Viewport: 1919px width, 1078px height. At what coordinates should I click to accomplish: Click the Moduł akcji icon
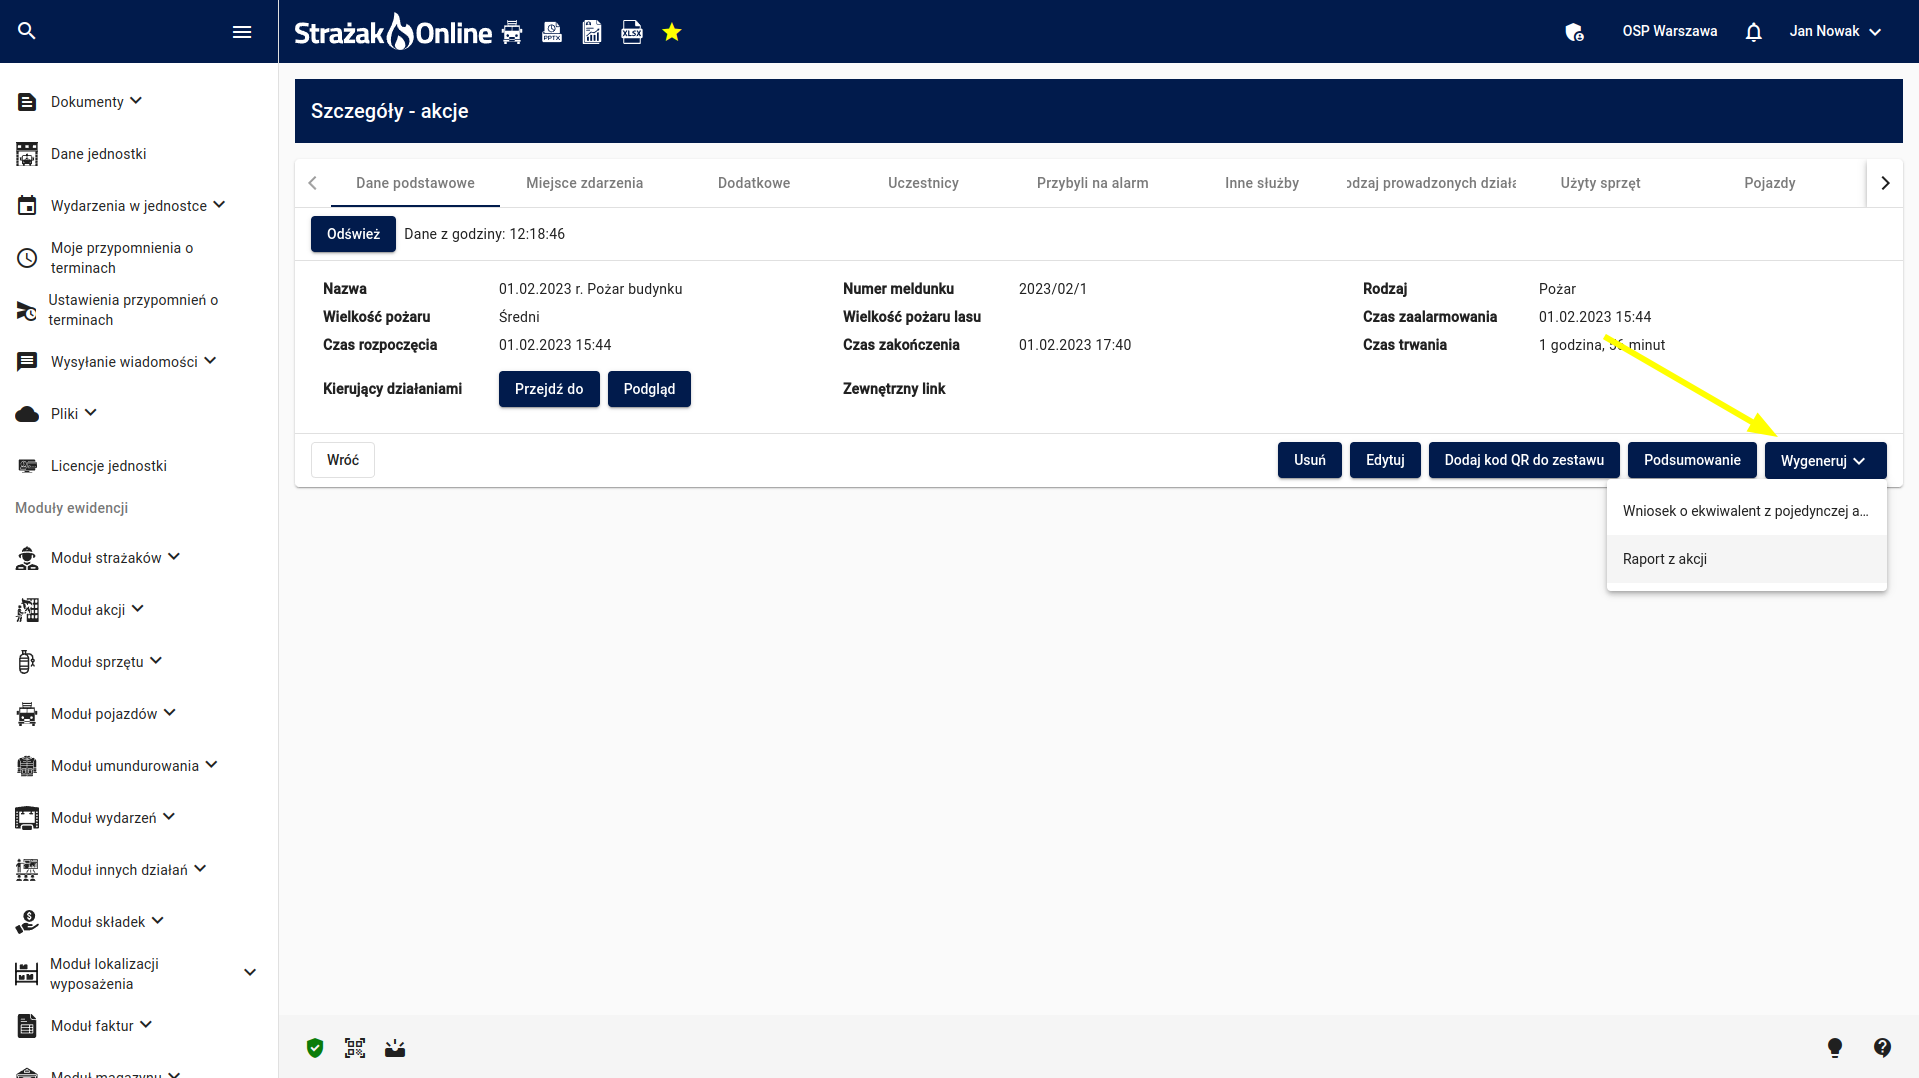tap(27, 610)
